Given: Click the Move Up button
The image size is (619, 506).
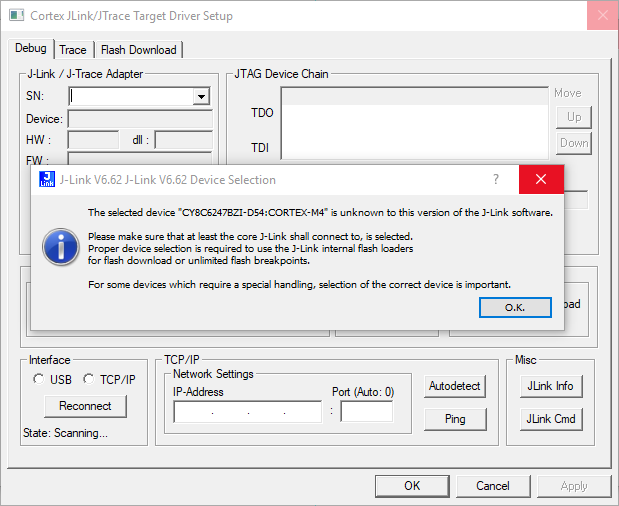Looking at the screenshot, I should [574, 117].
